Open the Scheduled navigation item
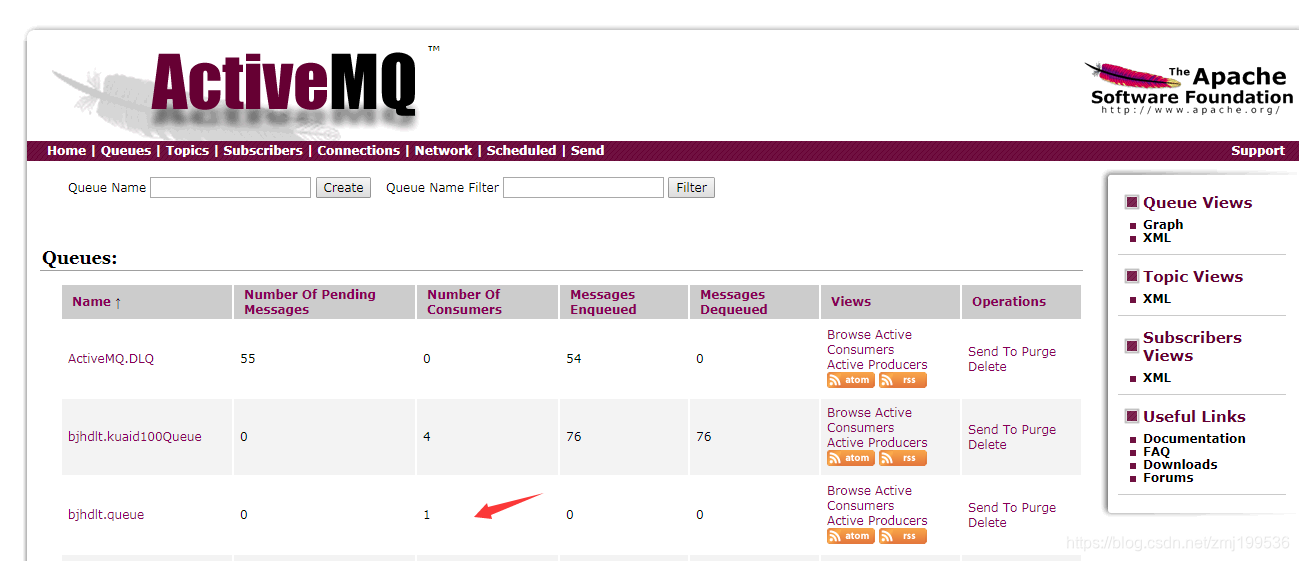 [x=521, y=151]
